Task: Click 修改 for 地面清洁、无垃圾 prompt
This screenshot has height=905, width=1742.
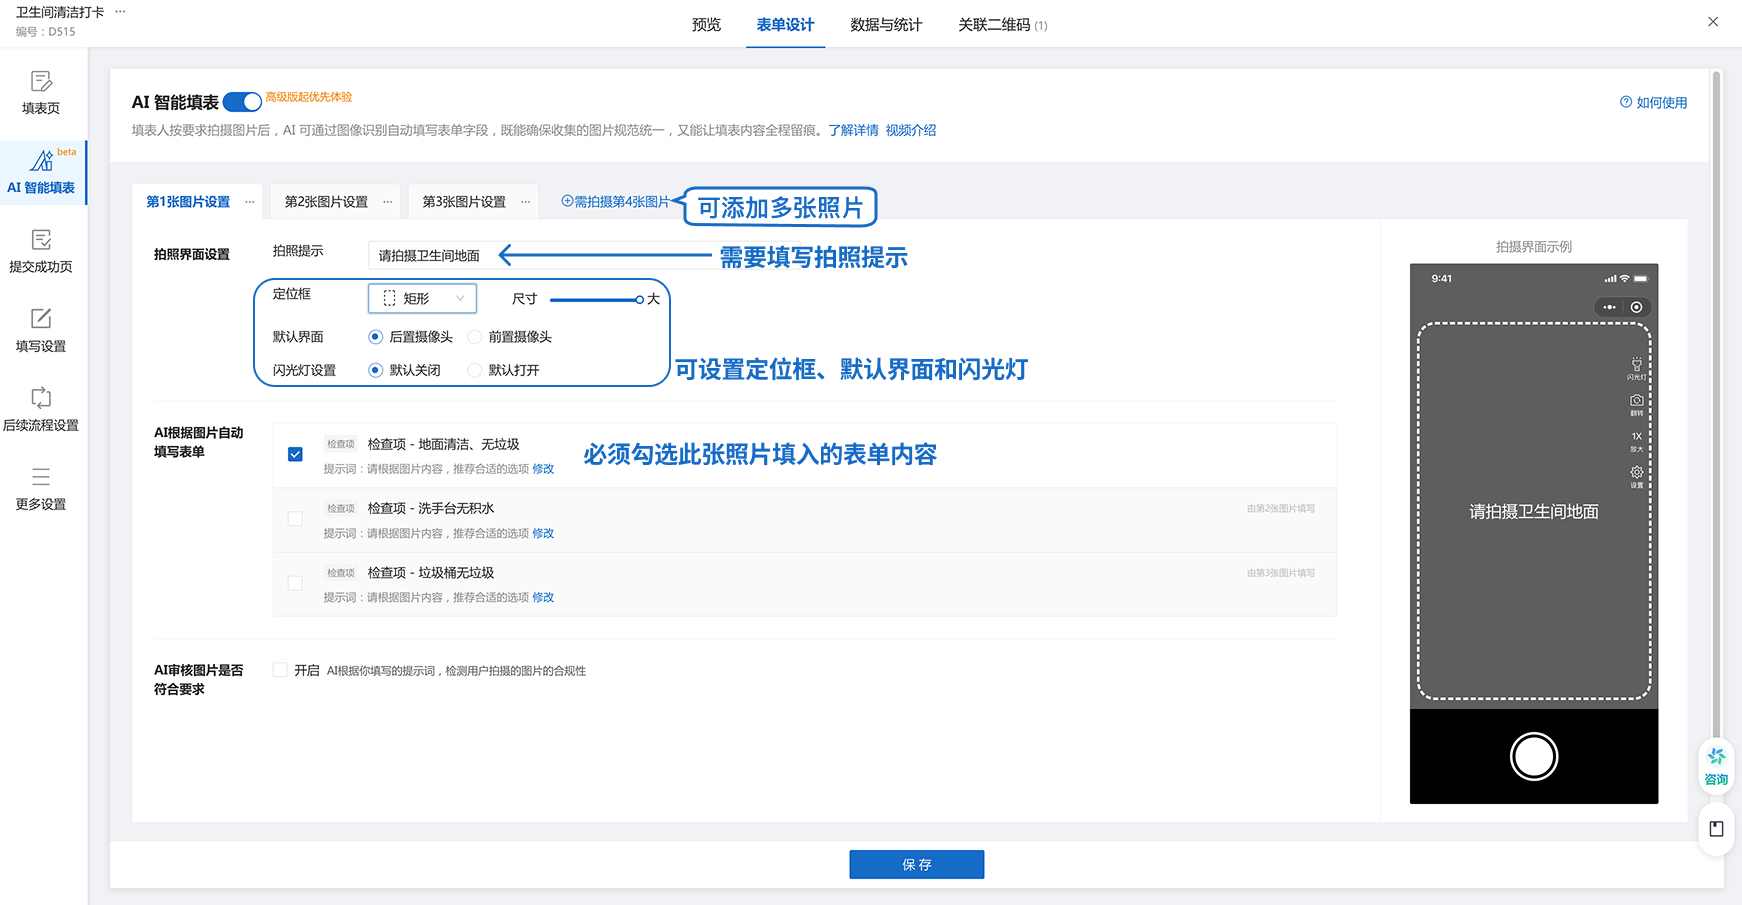Action: (543, 469)
